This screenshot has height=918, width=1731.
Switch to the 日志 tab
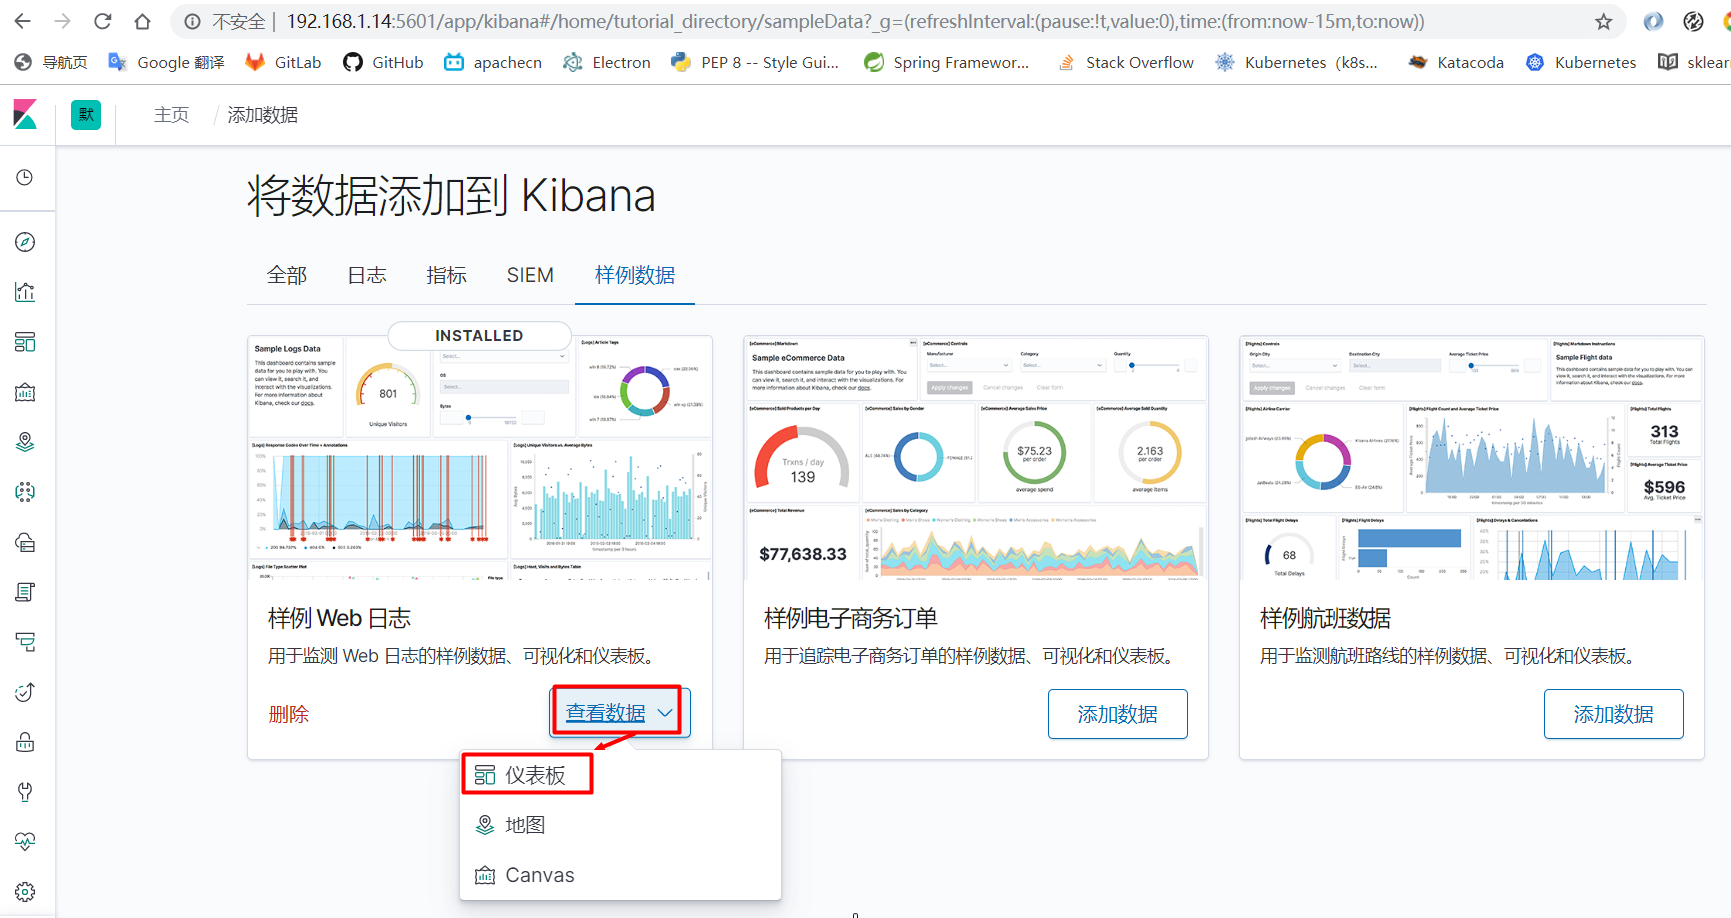(366, 274)
